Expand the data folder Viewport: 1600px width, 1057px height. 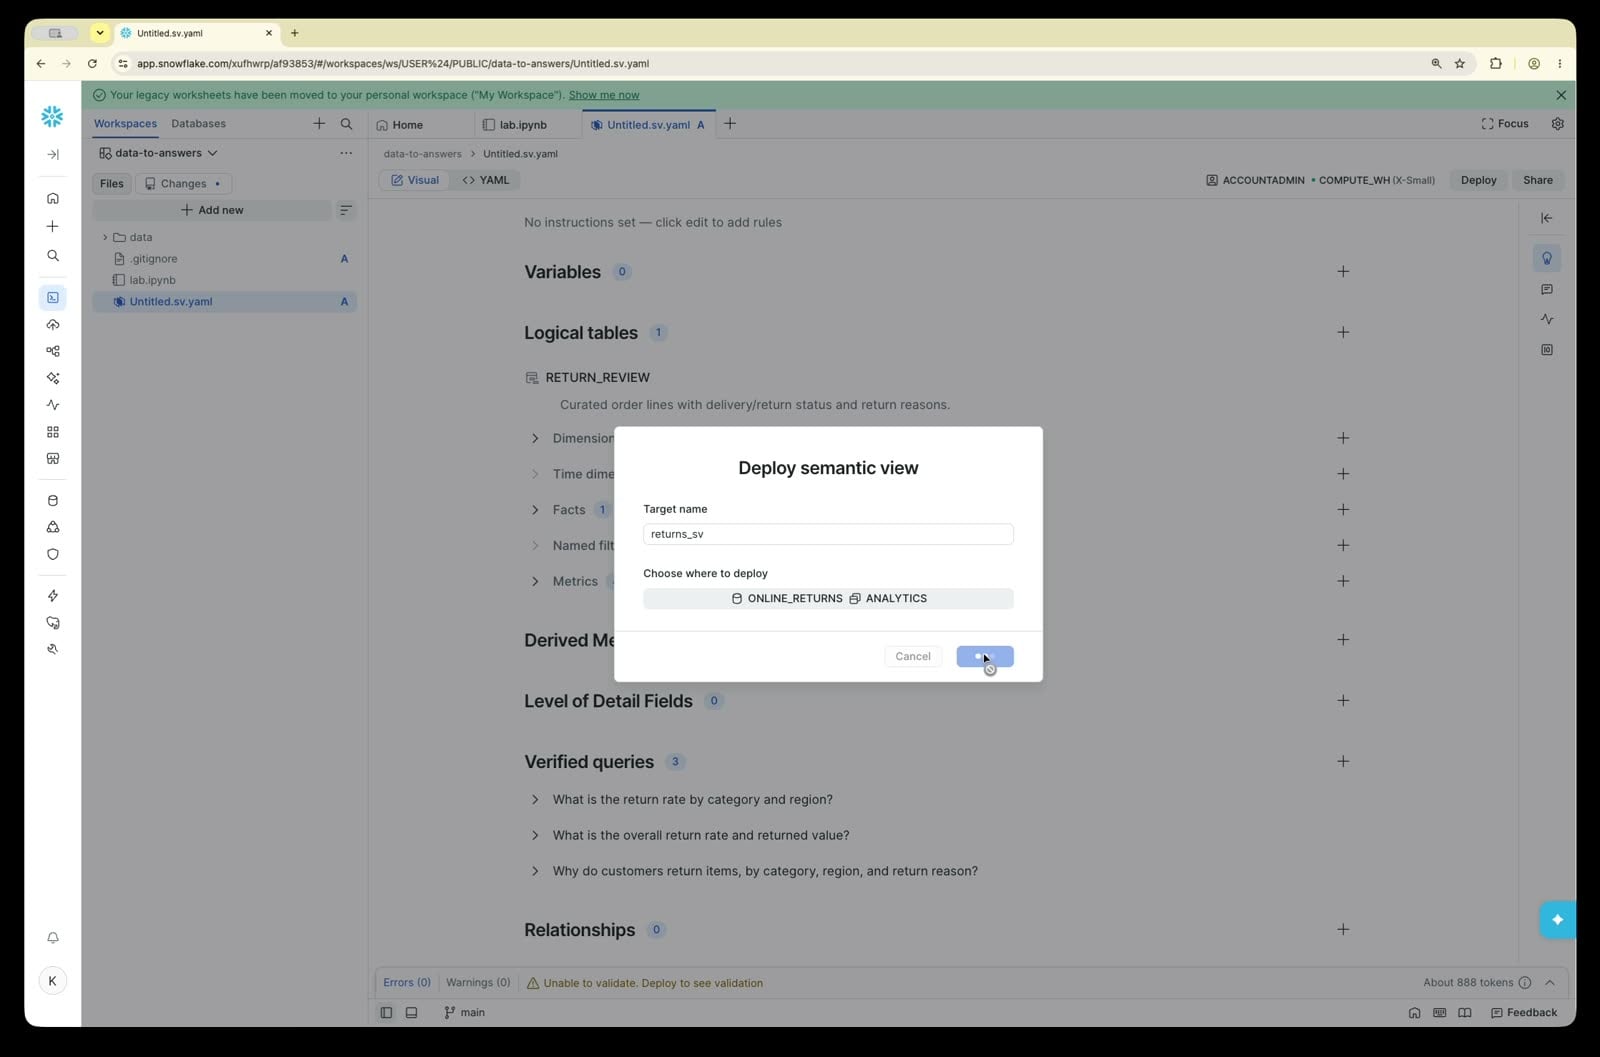(x=105, y=238)
